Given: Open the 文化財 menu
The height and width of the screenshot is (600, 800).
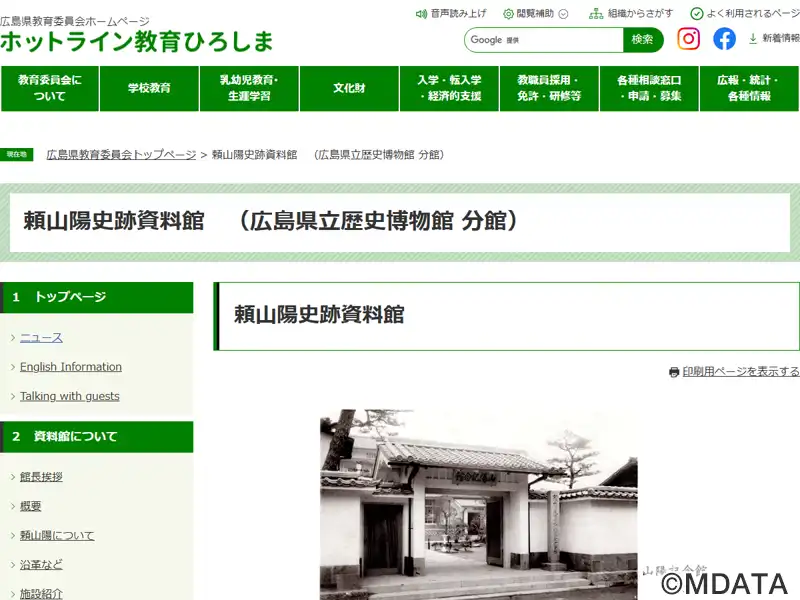Looking at the screenshot, I should (349, 88).
